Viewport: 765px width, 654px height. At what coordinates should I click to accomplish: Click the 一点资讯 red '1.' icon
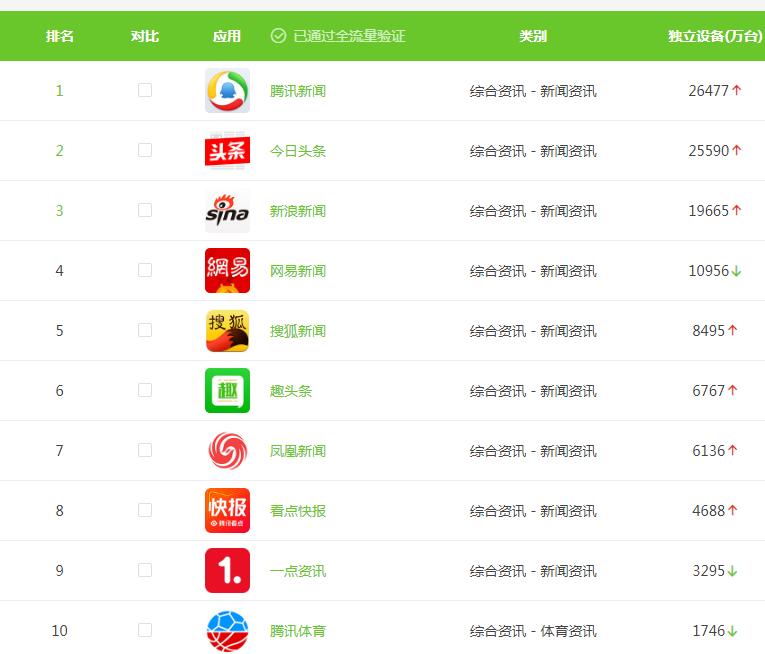pos(227,571)
